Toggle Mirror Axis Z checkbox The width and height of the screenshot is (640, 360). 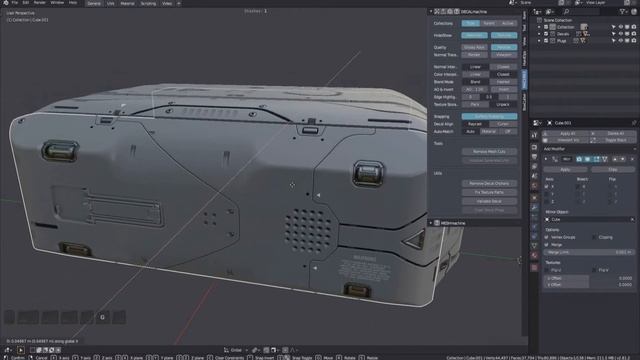tap(547, 202)
